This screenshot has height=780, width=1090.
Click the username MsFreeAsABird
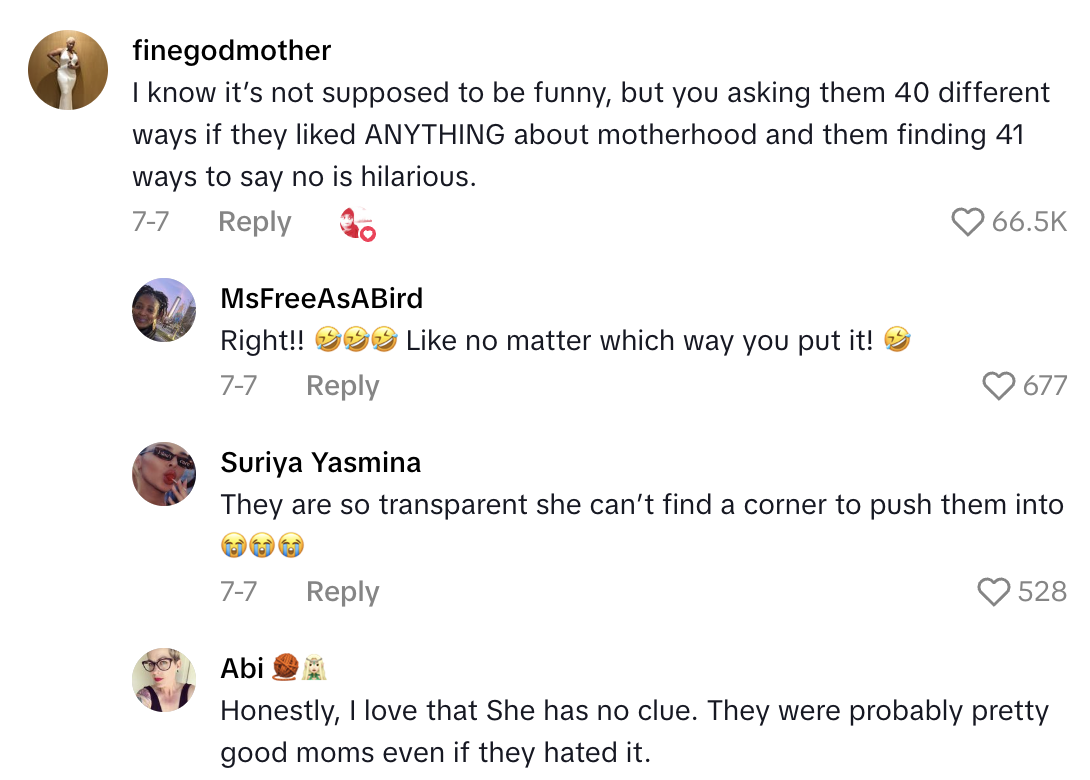coord(321,298)
